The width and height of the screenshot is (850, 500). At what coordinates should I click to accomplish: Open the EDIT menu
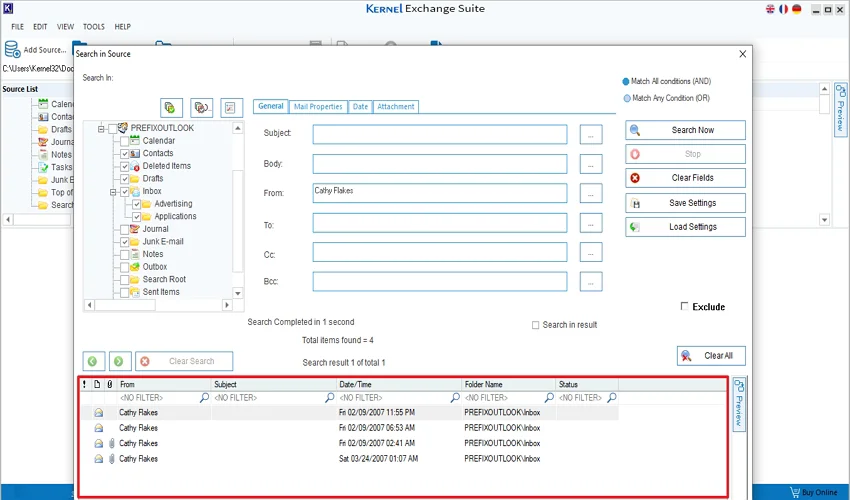point(40,27)
